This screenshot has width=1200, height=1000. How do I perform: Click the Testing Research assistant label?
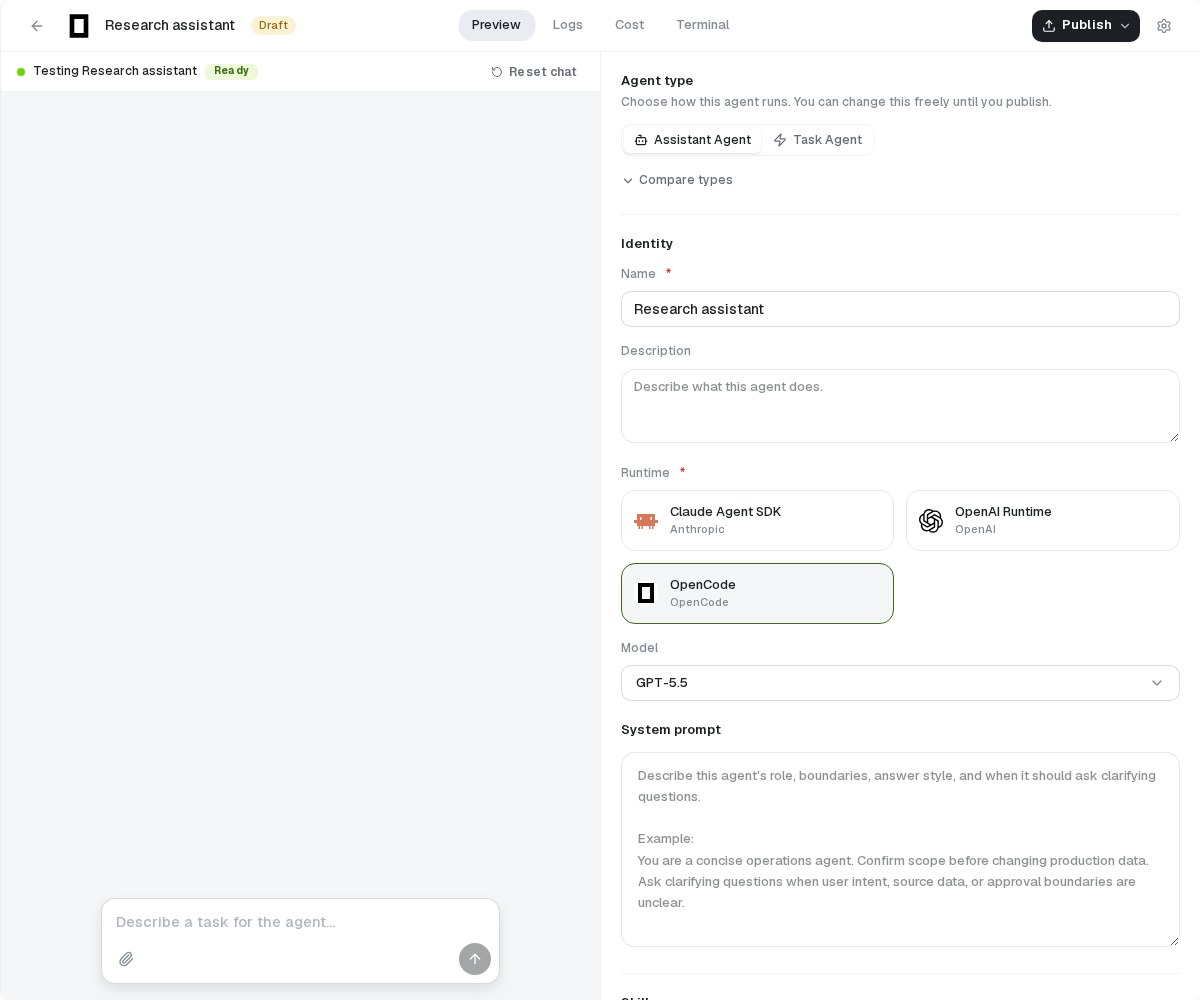point(115,71)
